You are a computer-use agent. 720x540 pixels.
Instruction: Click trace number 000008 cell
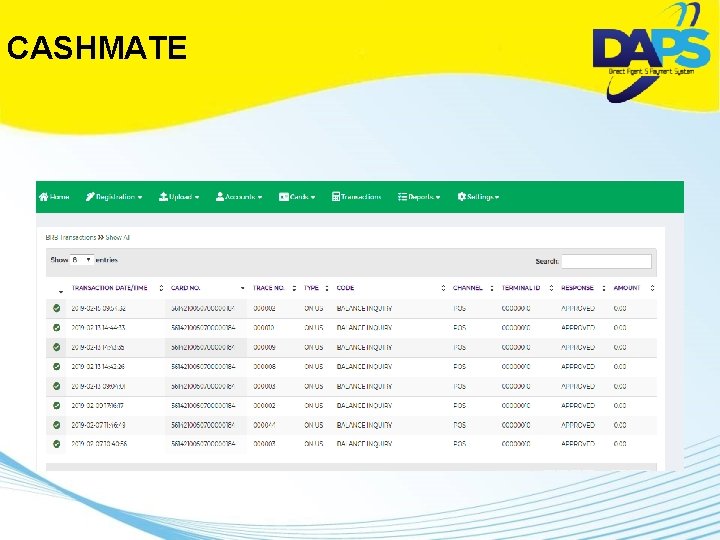point(264,367)
